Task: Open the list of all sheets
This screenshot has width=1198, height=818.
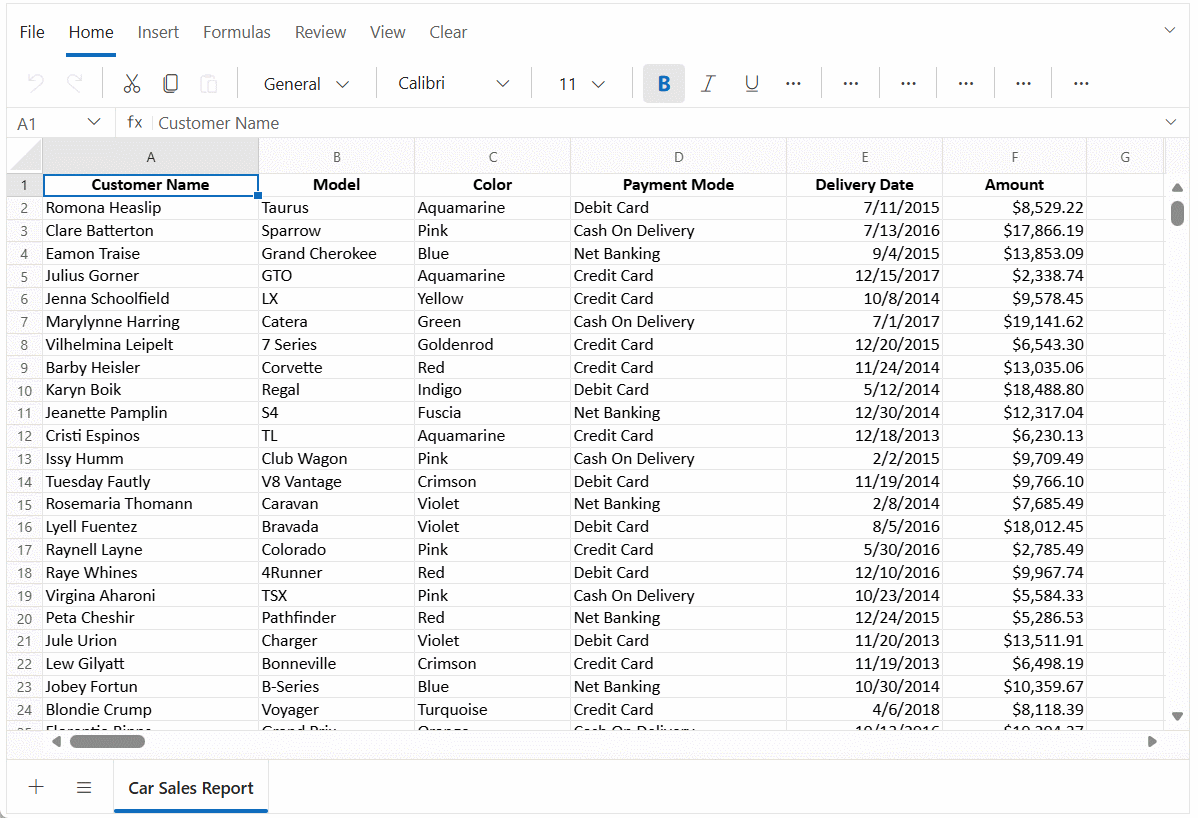Action: point(84,787)
